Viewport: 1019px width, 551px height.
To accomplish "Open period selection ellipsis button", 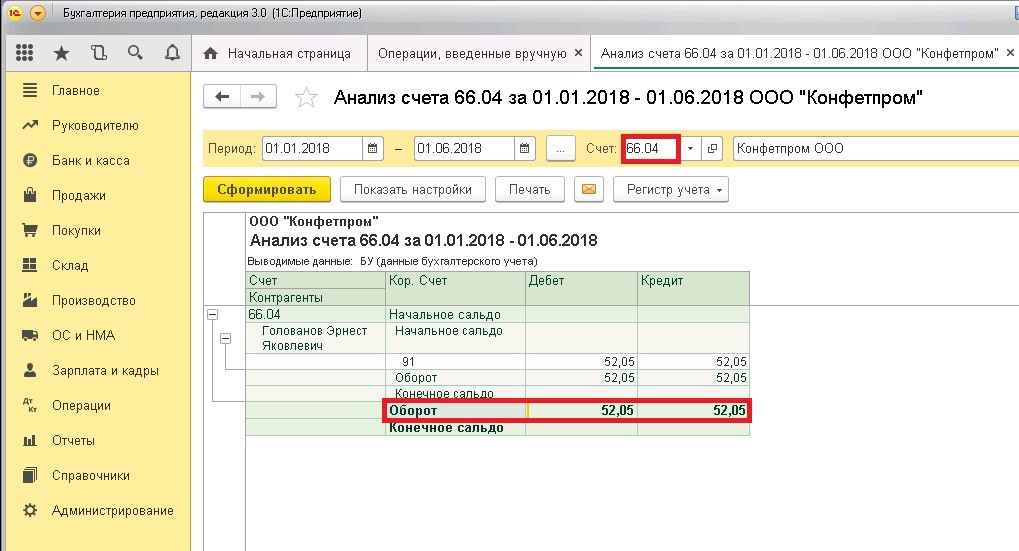I will pyautogui.click(x=560, y=148).
